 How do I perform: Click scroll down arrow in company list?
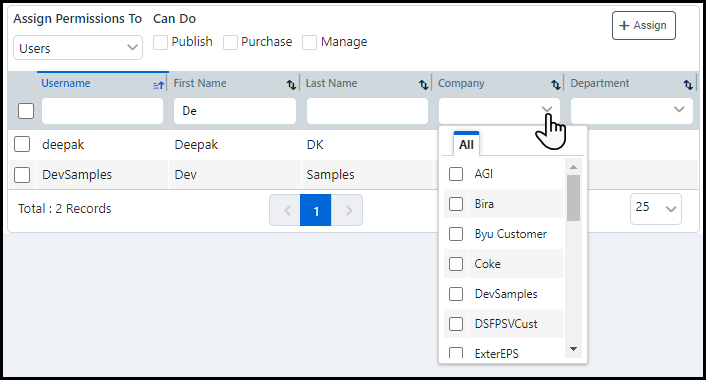pos(573,349)
